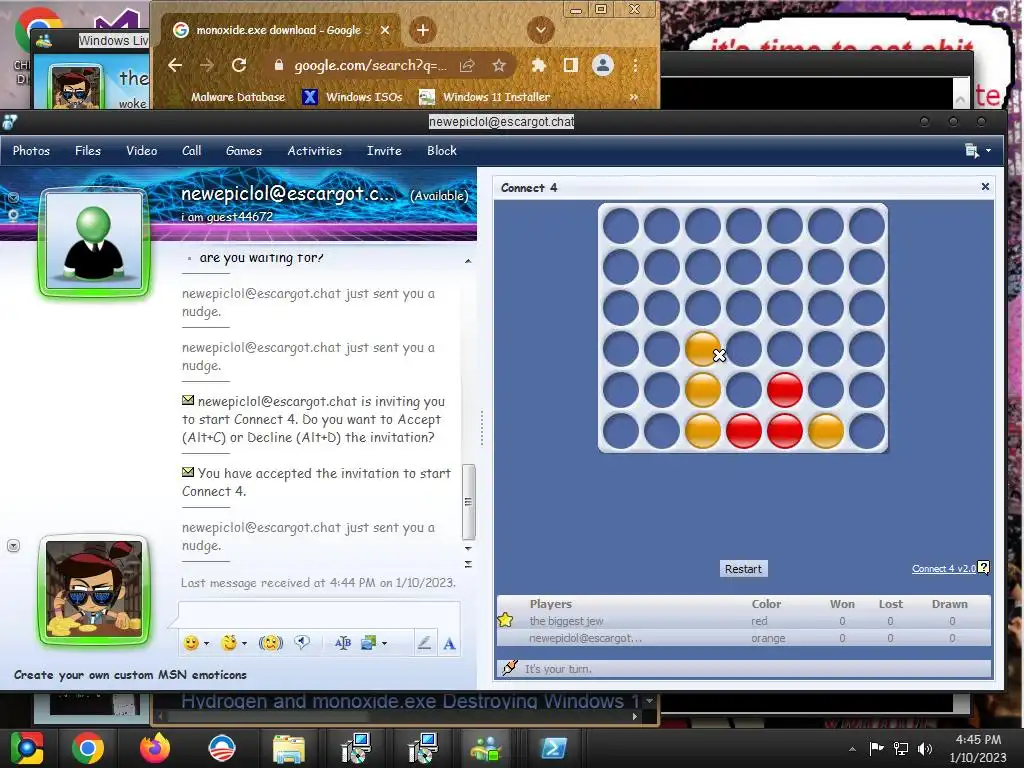Expand the hidden bookmarks chevron in Chrome
Screen dimensions: 1024x768
pos(633,97)
